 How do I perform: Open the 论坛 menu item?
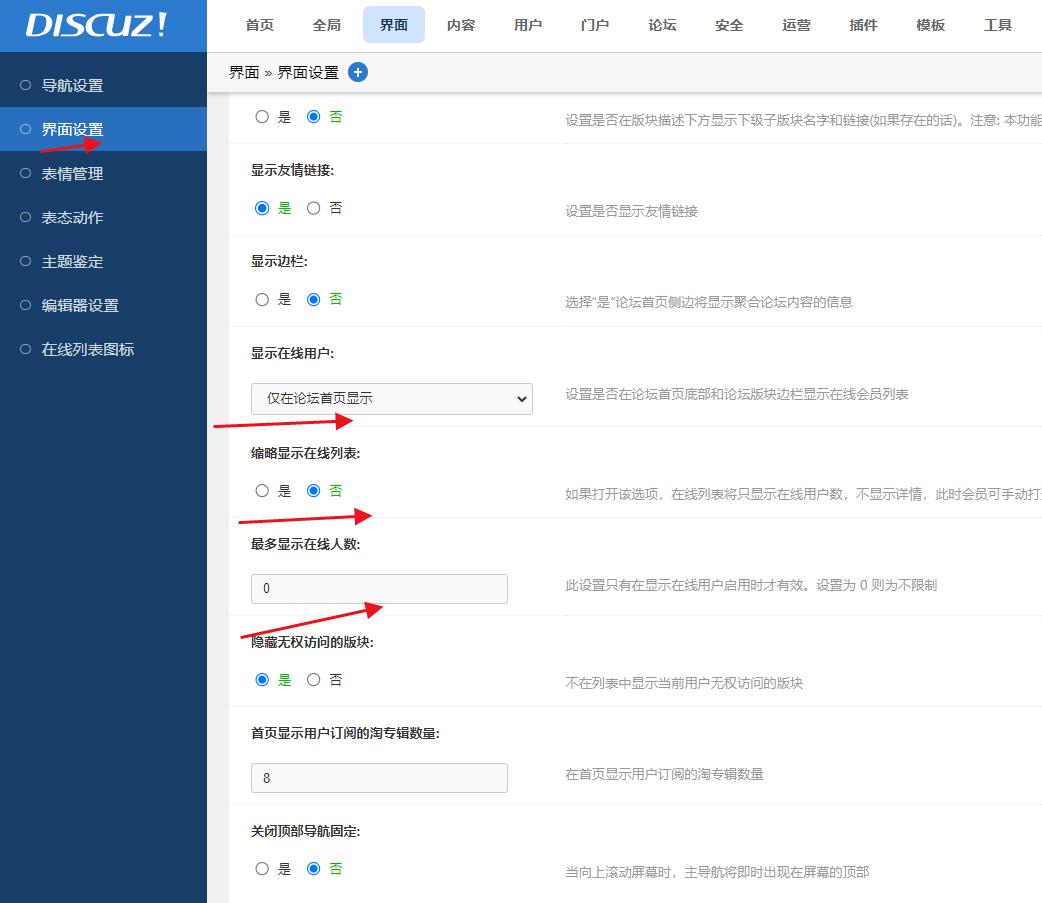(662, 25)
